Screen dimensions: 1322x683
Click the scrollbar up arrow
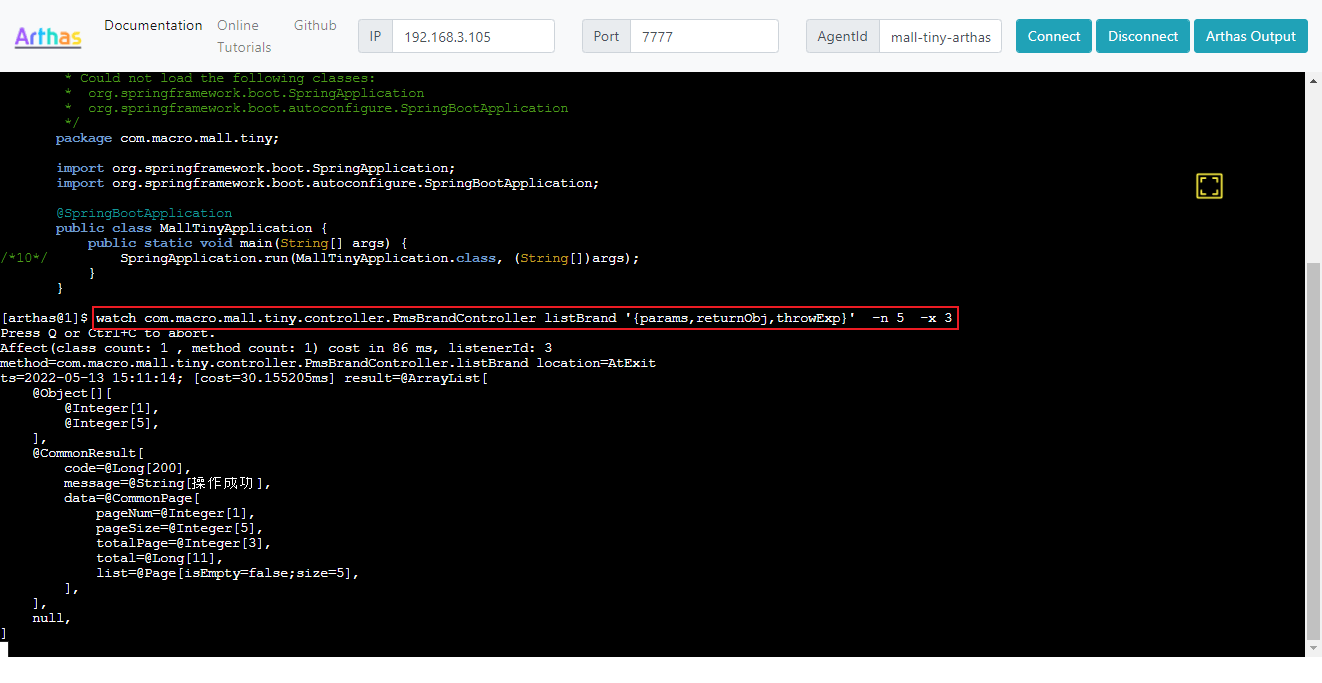[1314, 80]
